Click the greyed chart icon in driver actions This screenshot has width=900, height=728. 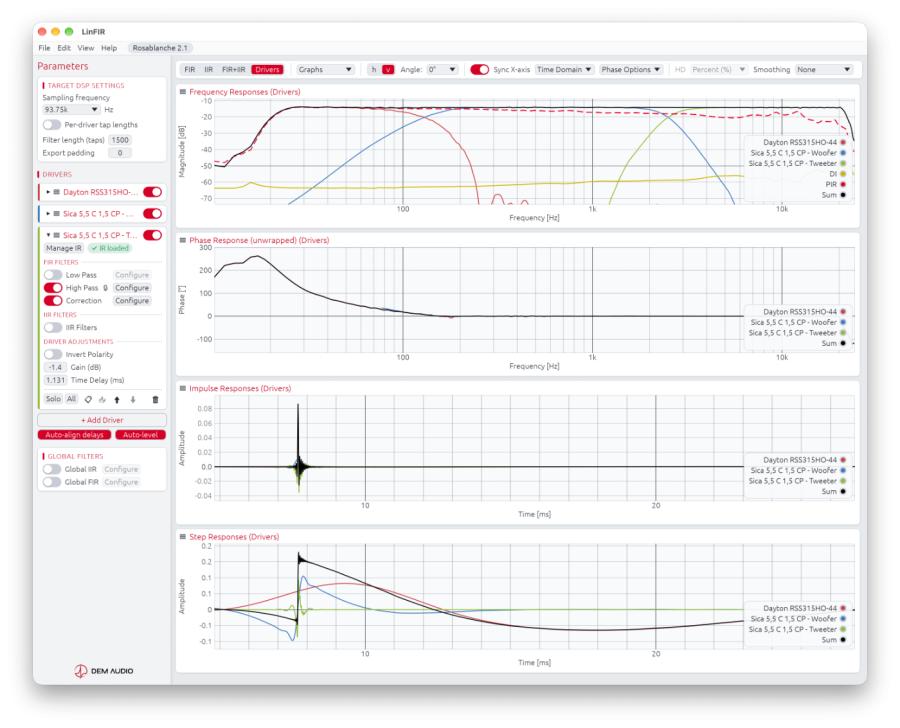tap(102, 400)
